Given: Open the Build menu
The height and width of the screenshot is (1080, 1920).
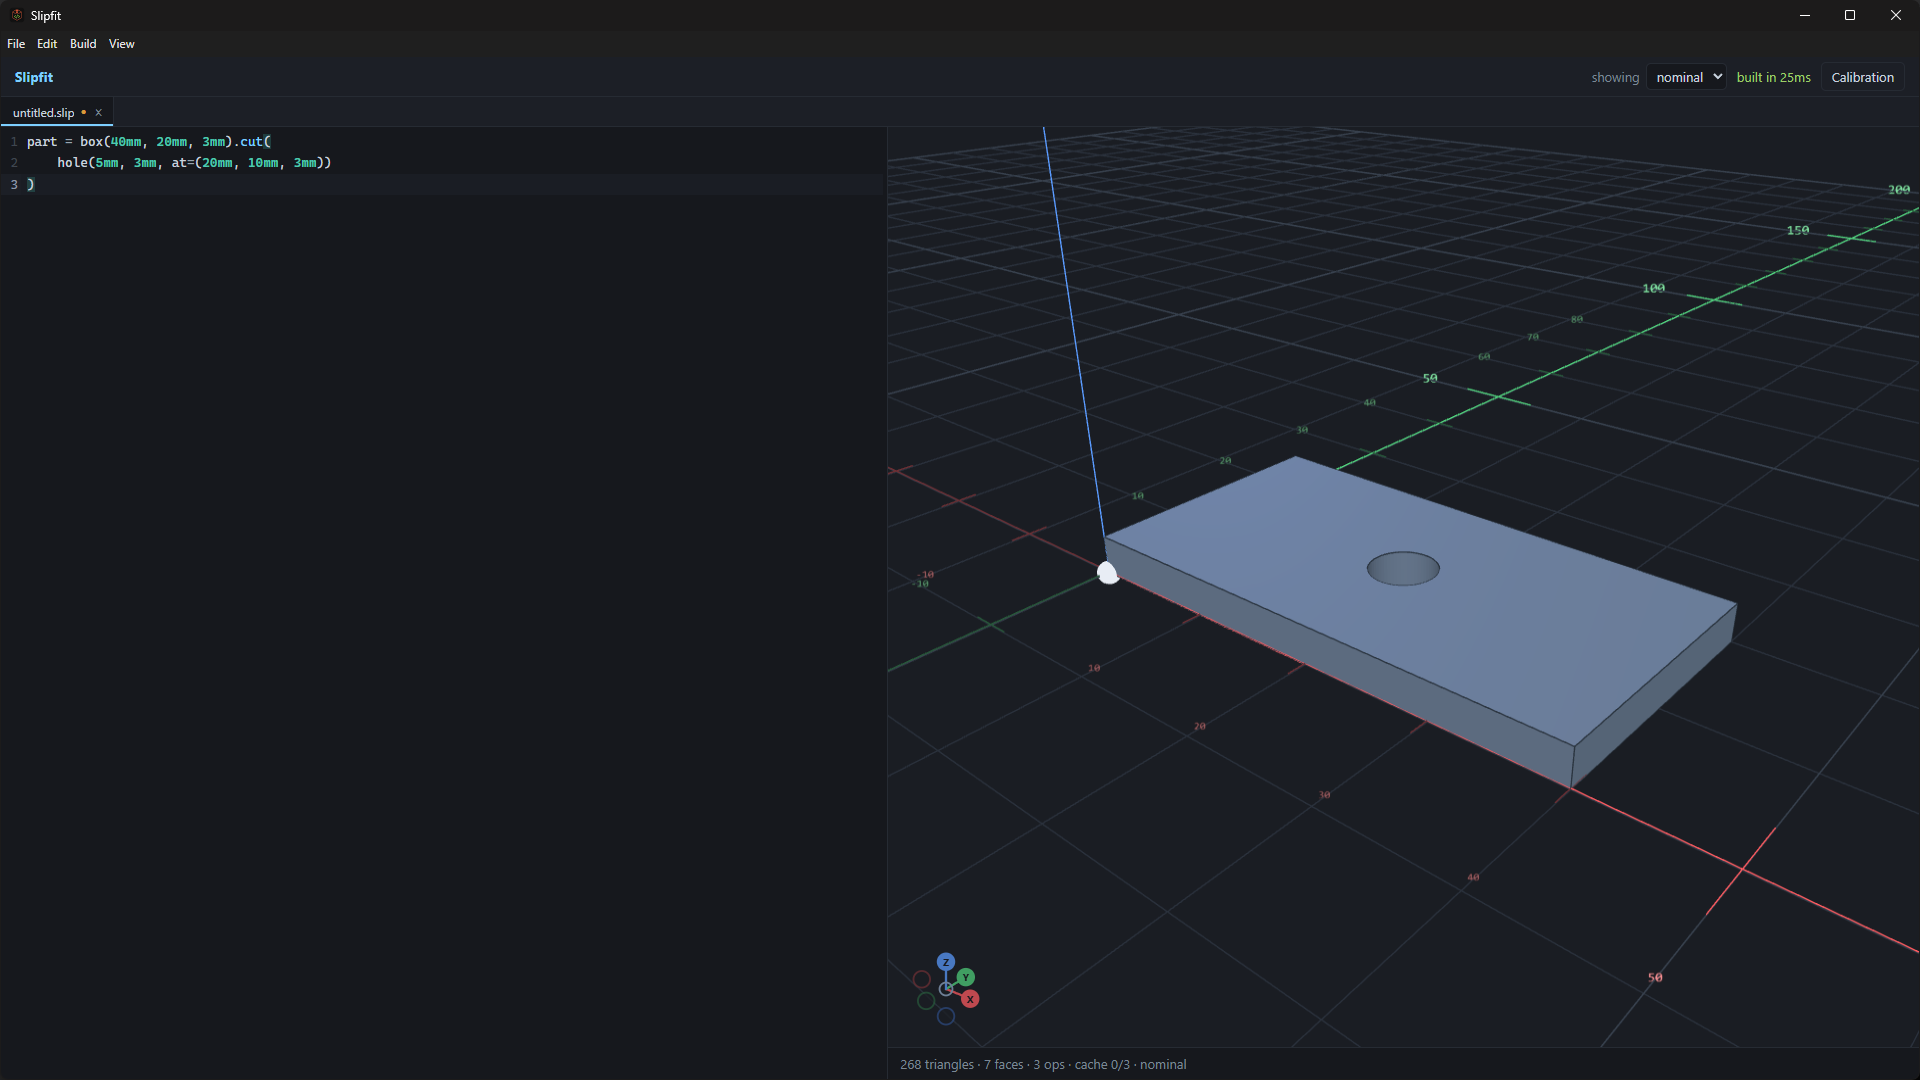Looking at the screenshot, I should pyautogui.click(x=83, y=44).
